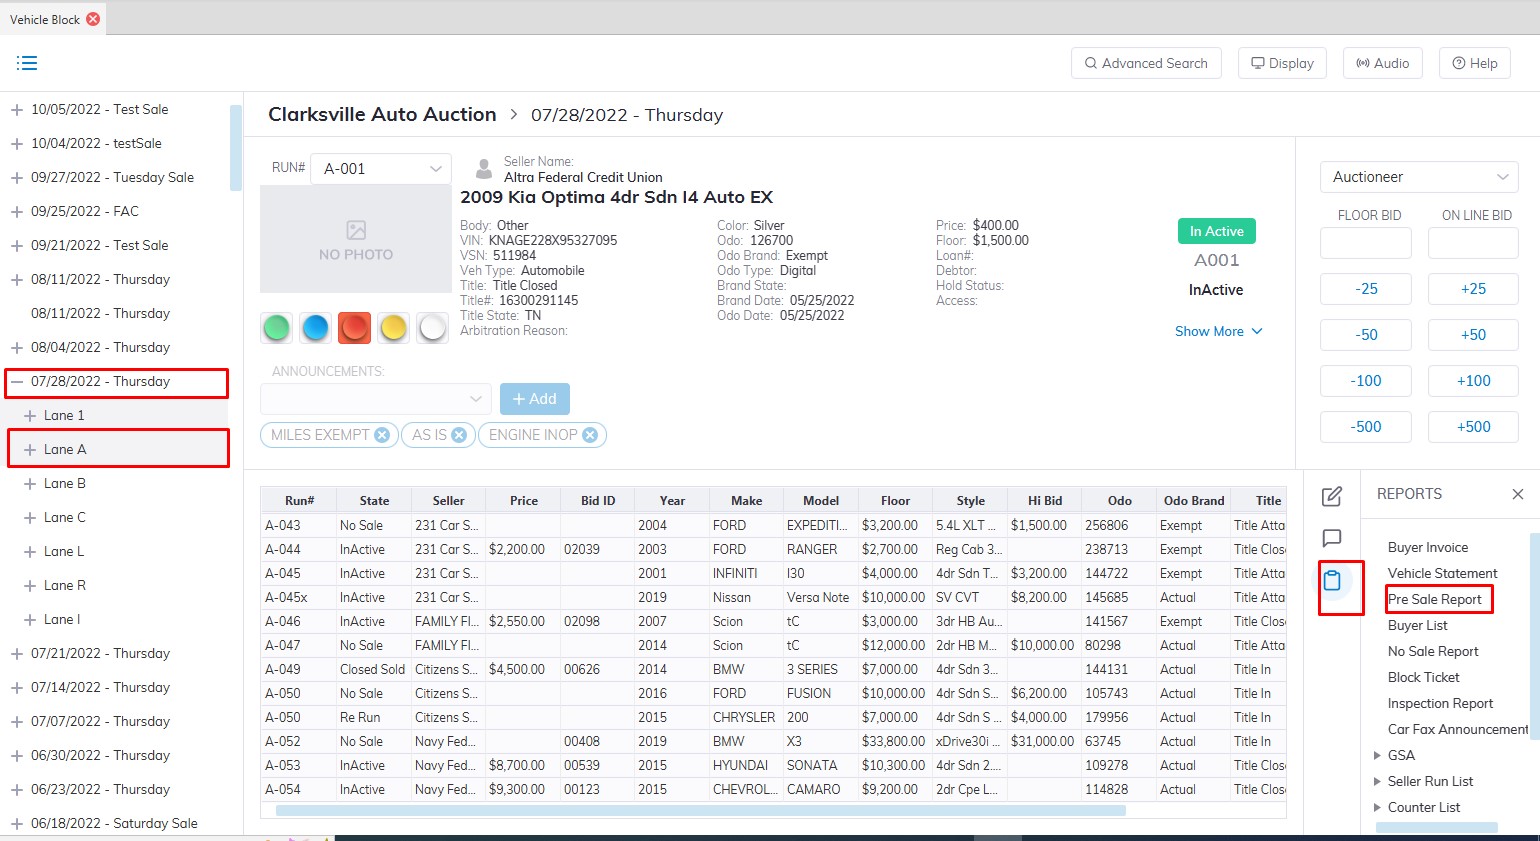Open the reports clipboard icon

click(1332, 580)
